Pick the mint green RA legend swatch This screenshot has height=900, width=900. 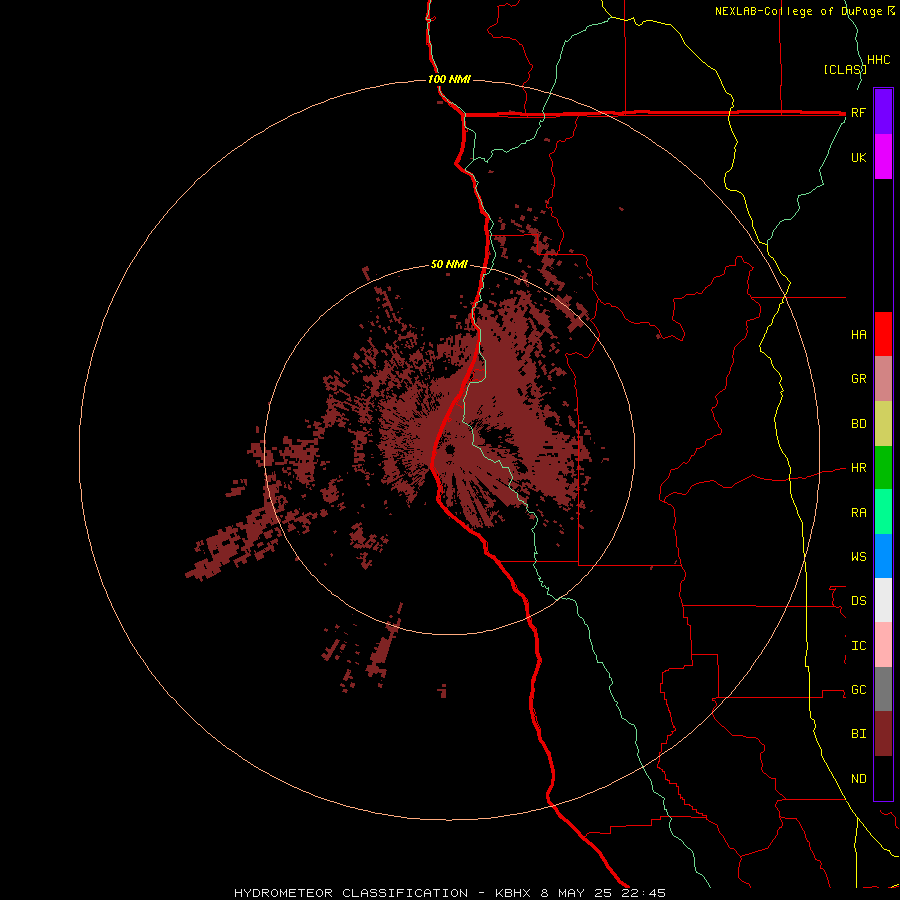point(883,512)
